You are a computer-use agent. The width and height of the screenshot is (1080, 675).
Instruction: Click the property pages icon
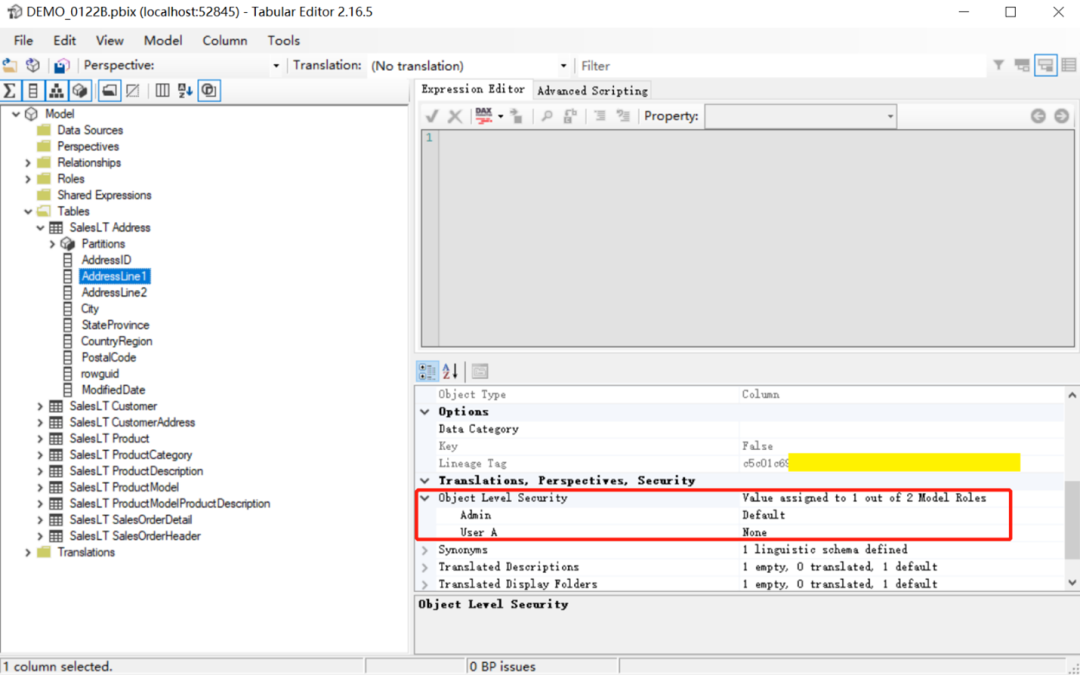pos(480,372)
